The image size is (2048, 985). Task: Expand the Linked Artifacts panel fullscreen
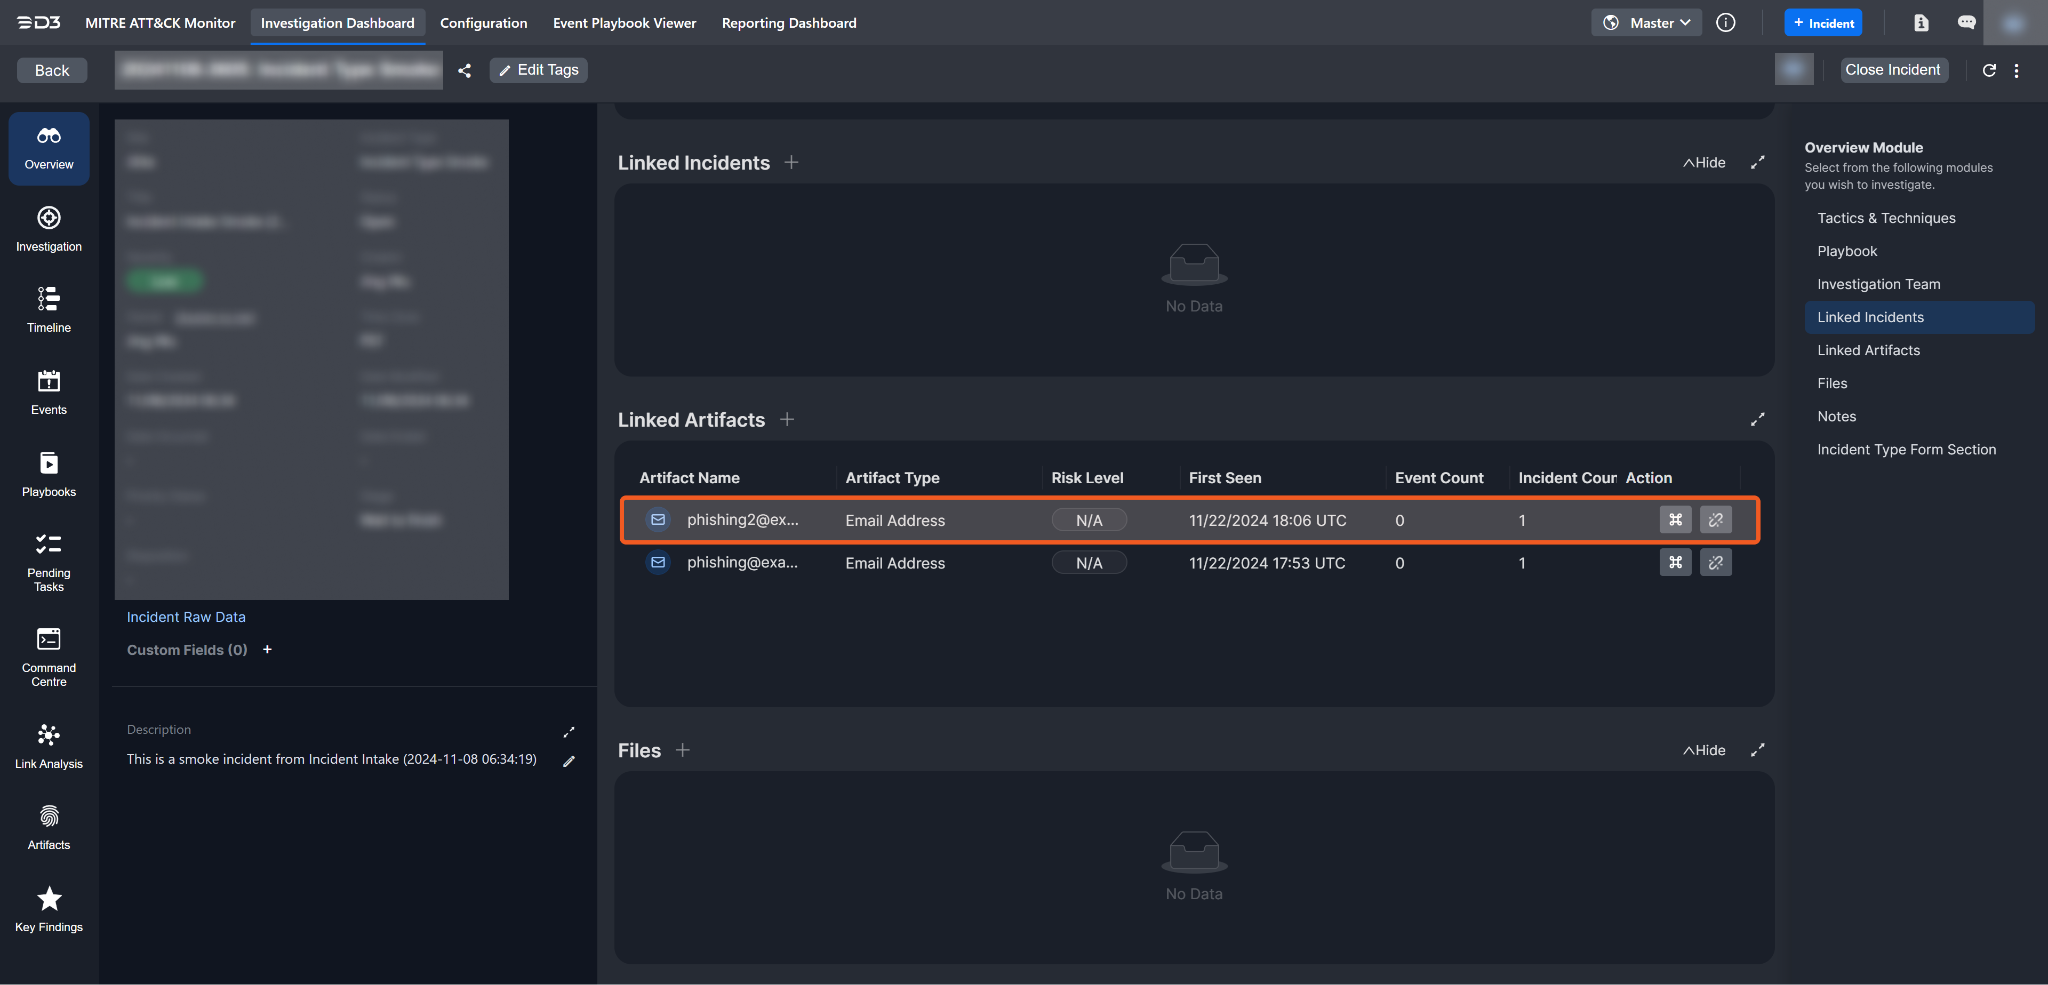click(x=1757, y=420)
